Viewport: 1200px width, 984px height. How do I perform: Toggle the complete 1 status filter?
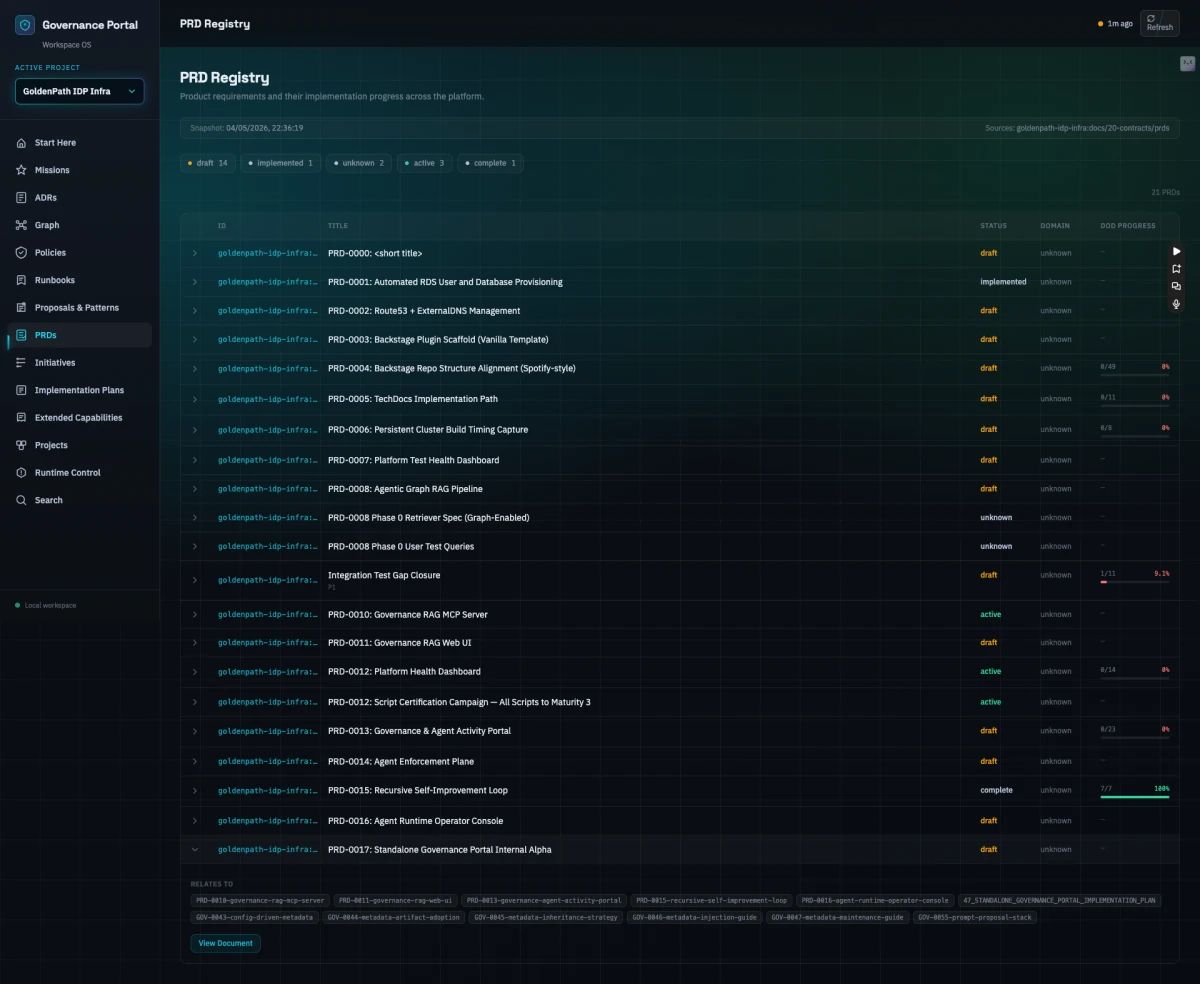(491, 163)
